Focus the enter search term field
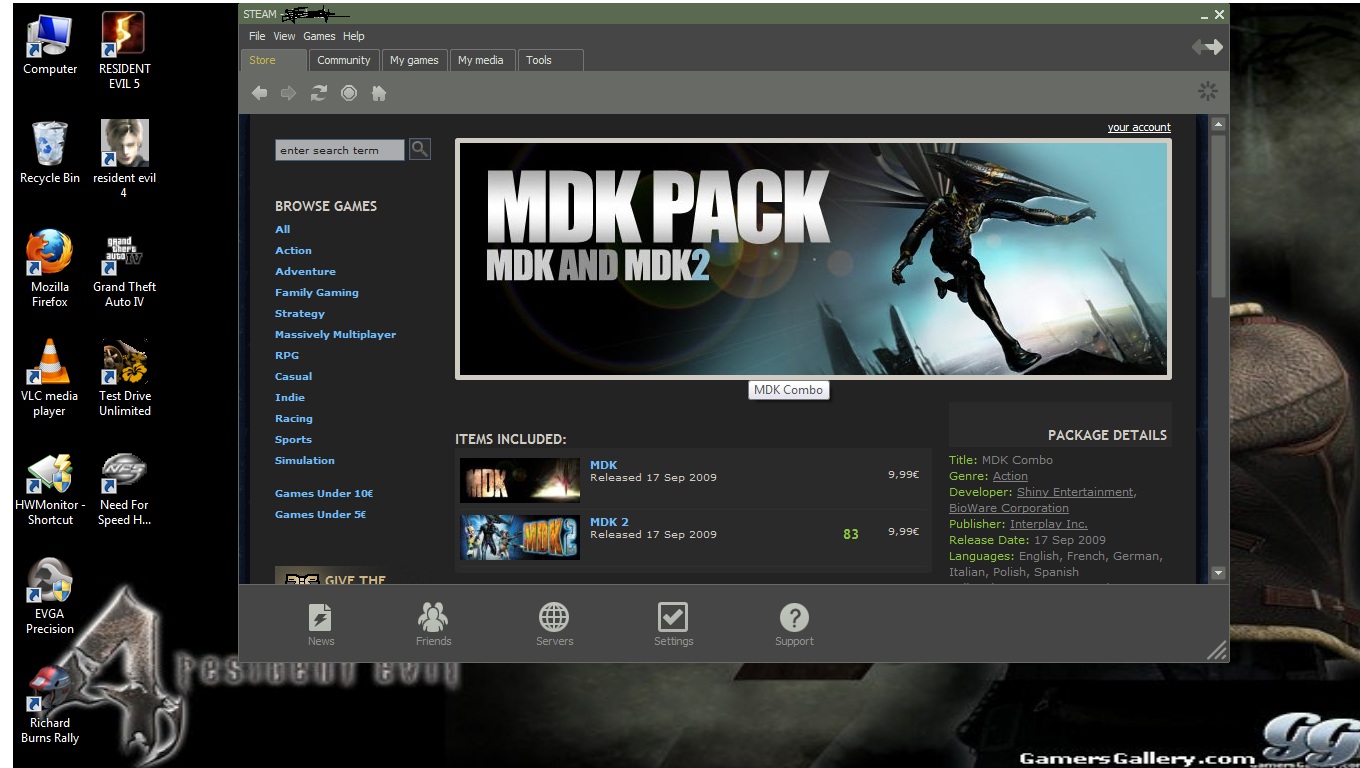Viewport: 1360px width, 768px height. click(340, 150)
